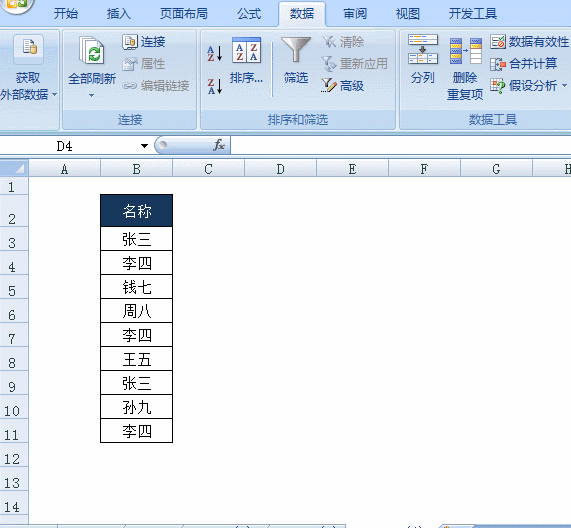Open the 视图 ribbon tab
This screenshot has height=528, width=571.
pyautogui.click(x=408, y=14)
